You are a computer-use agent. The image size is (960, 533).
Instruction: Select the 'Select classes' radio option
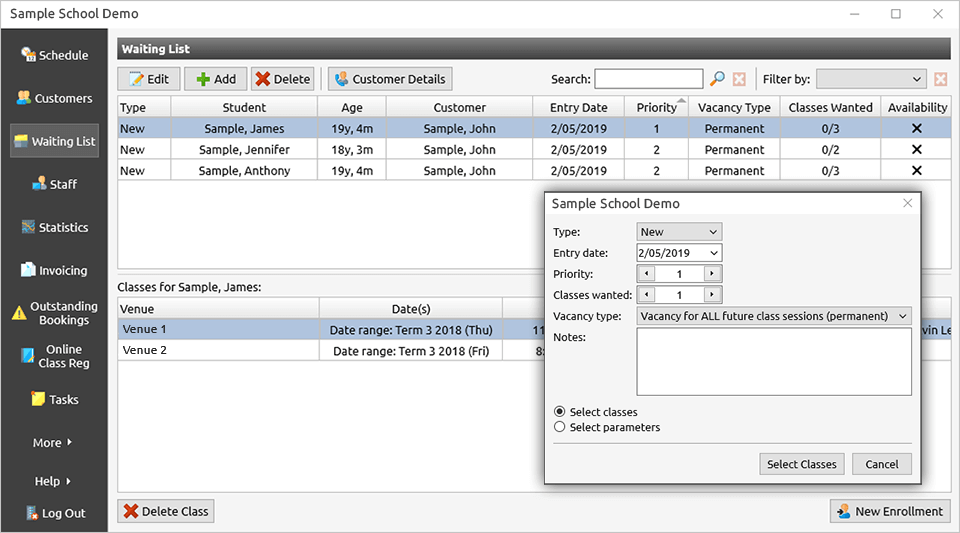(x=560, y=412)
